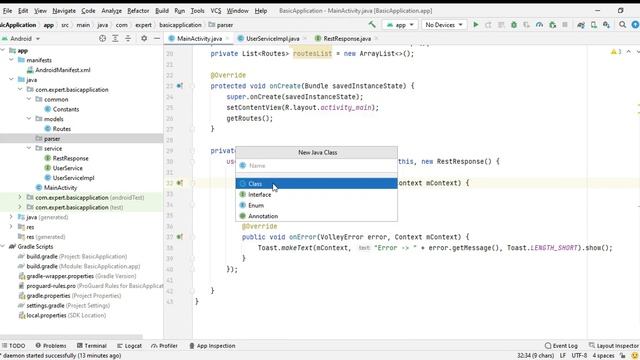Select Routes class in project tree

62,129
